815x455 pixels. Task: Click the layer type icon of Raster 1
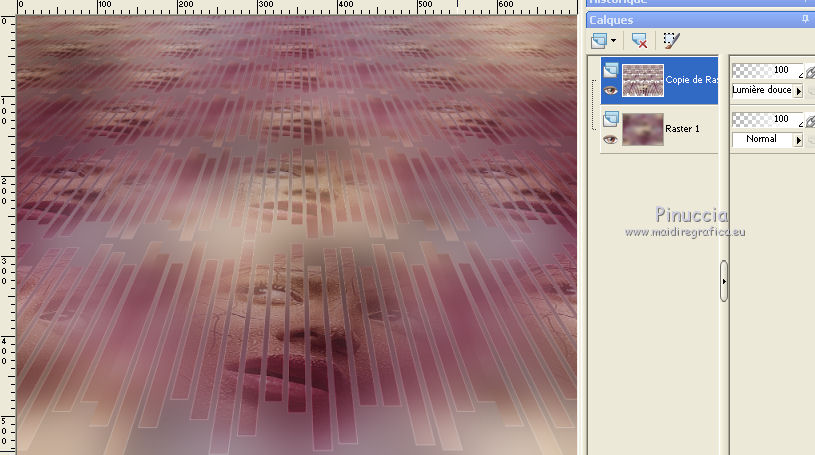(611, 119)
